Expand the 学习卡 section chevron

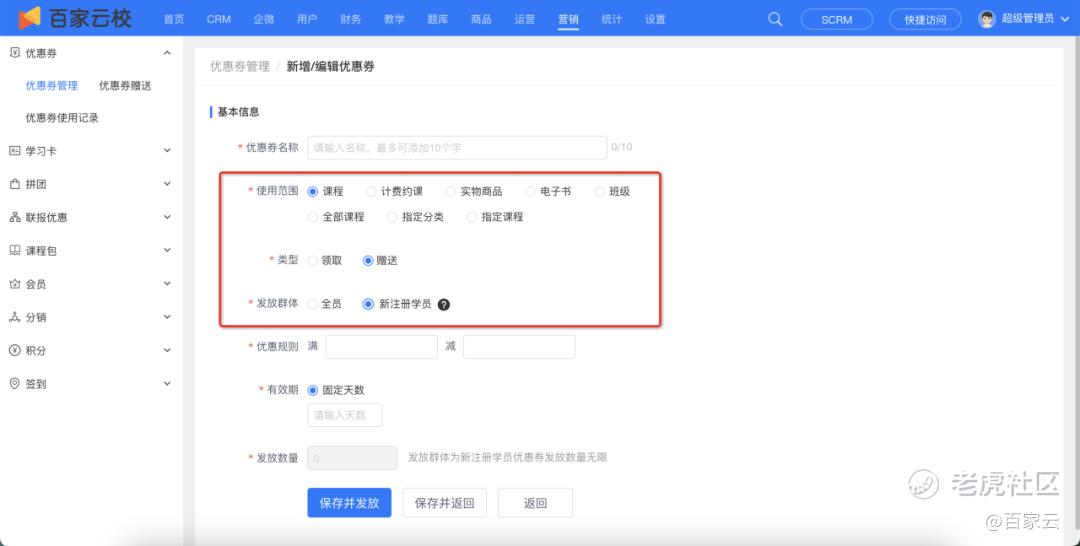point(167,150)
